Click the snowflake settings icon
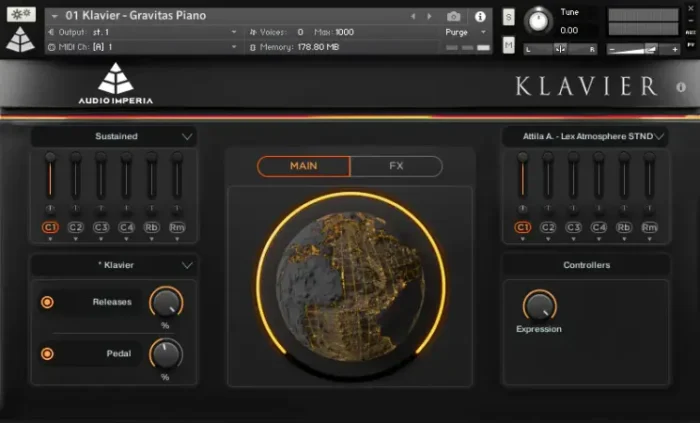This screenshot has height=423, width=700. [19, 16]
